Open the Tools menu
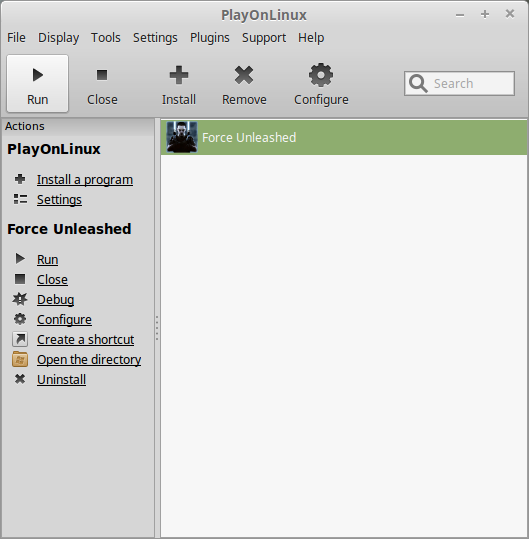 tap(106, 37)
